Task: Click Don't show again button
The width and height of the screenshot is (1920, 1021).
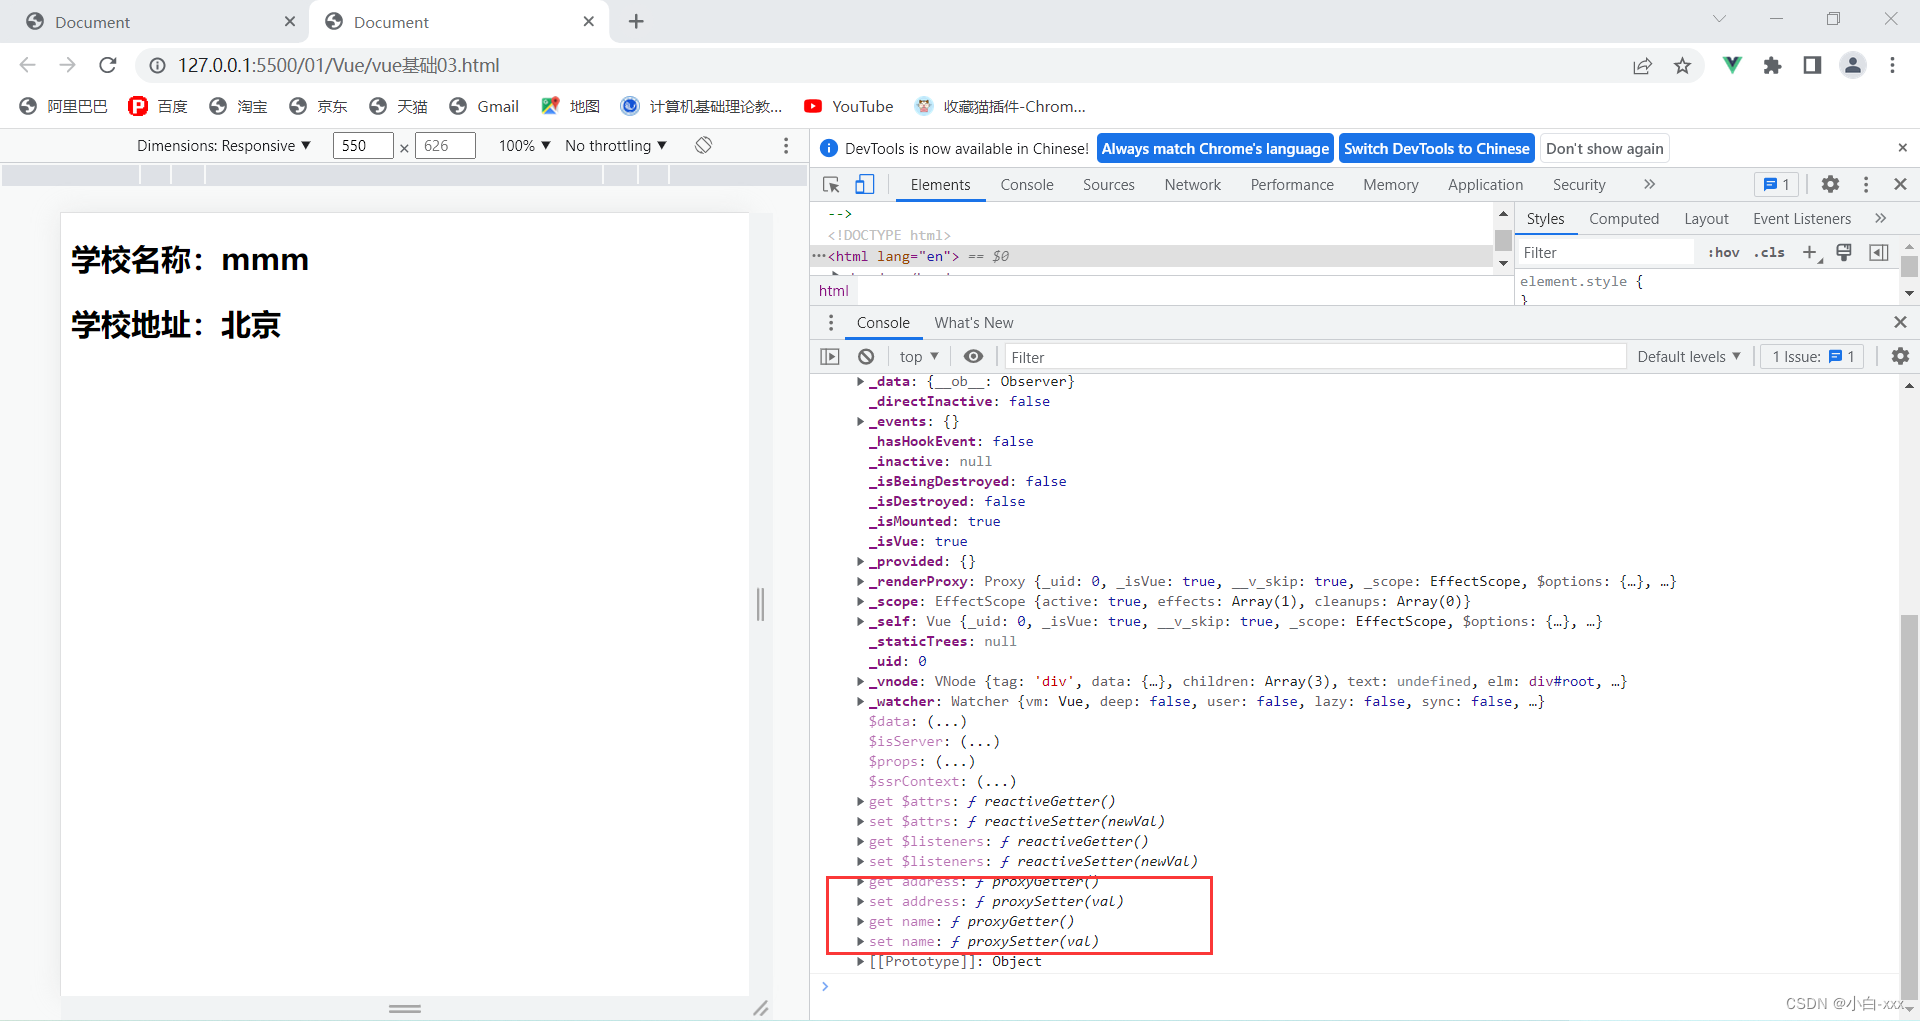Action: pos(1605,148)
